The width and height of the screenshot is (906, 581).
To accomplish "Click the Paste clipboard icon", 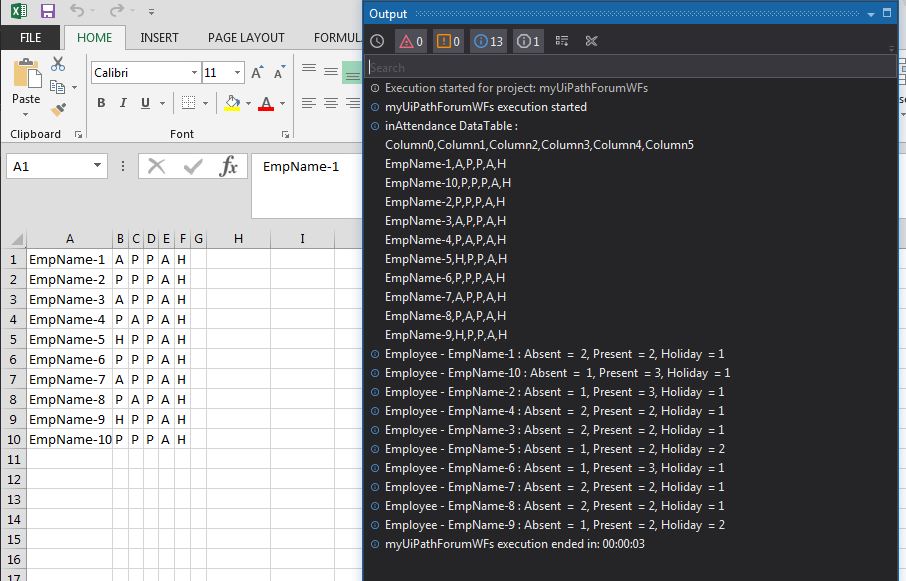I will click(x=27, y=73).
